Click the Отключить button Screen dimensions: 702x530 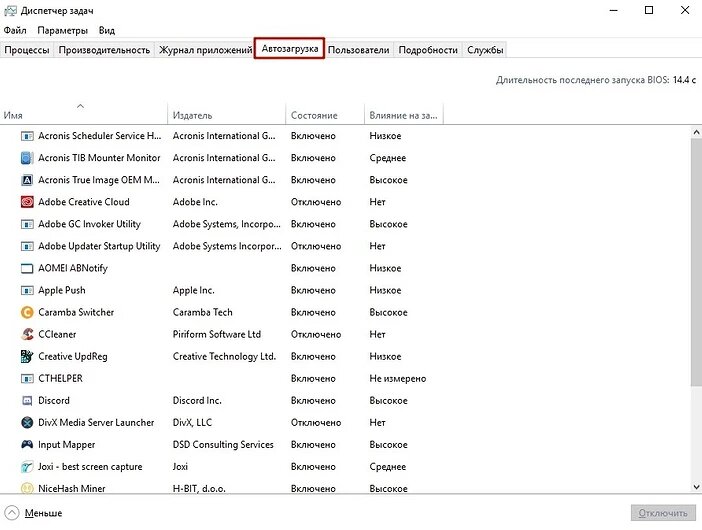(x=663, y=513)
